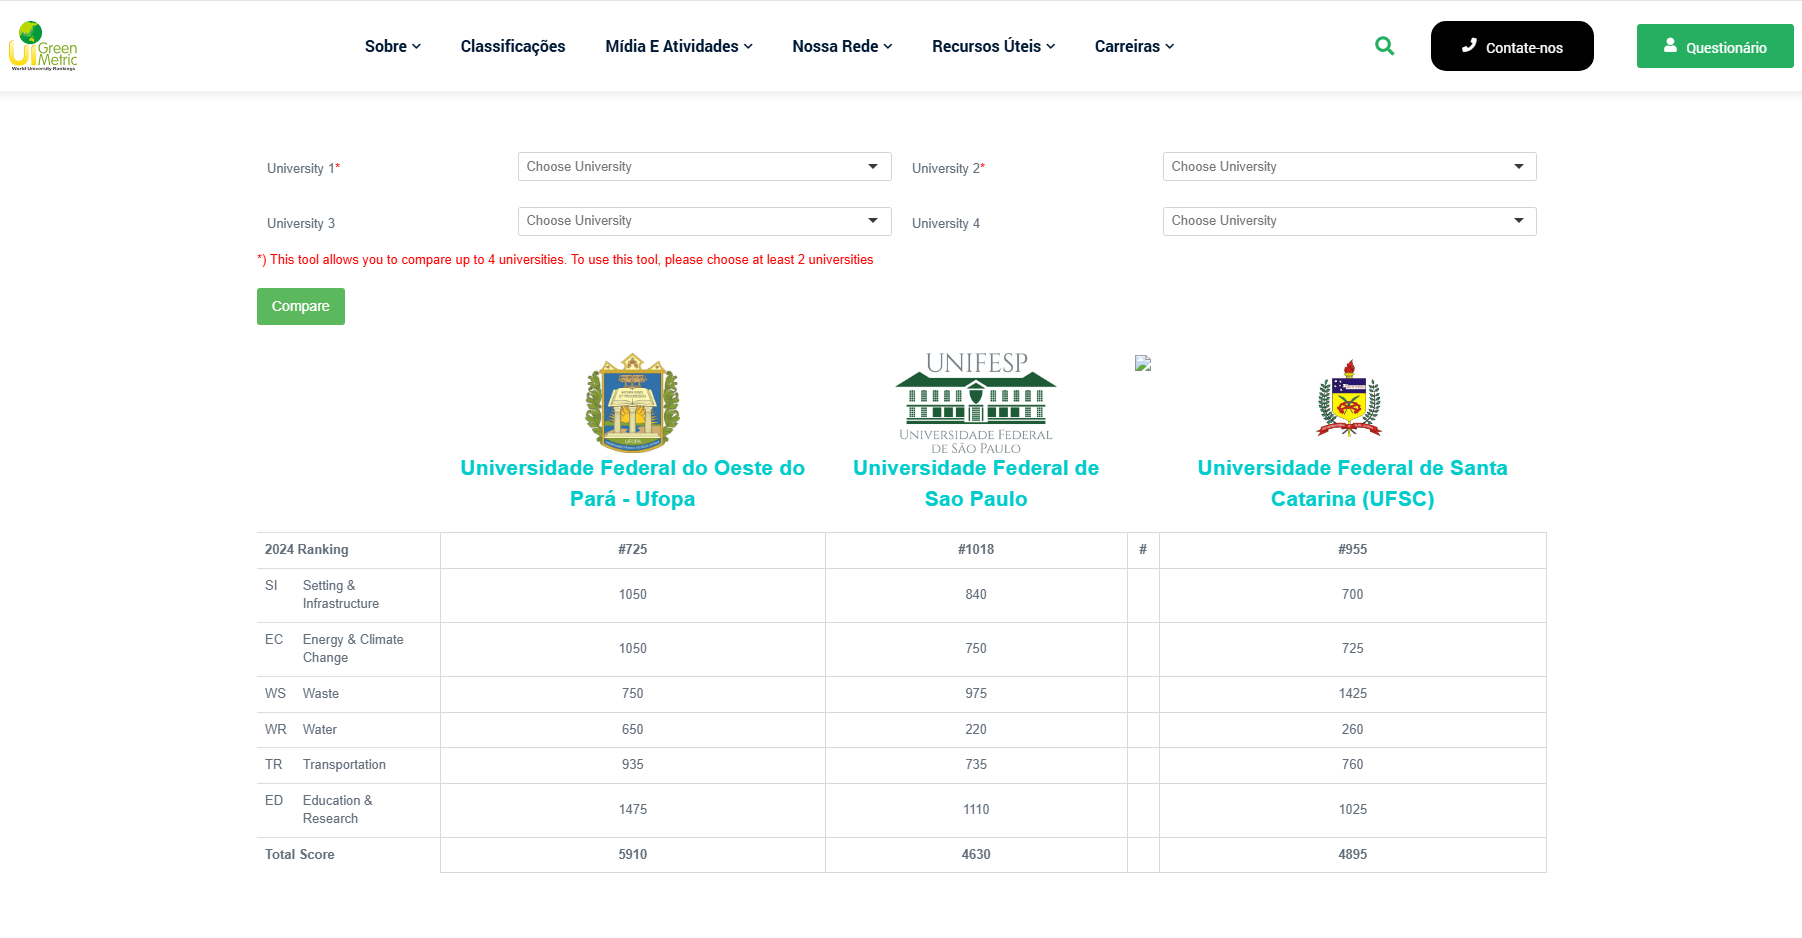
Task: Click the Energy value 725
Action: coord(1353,649)
